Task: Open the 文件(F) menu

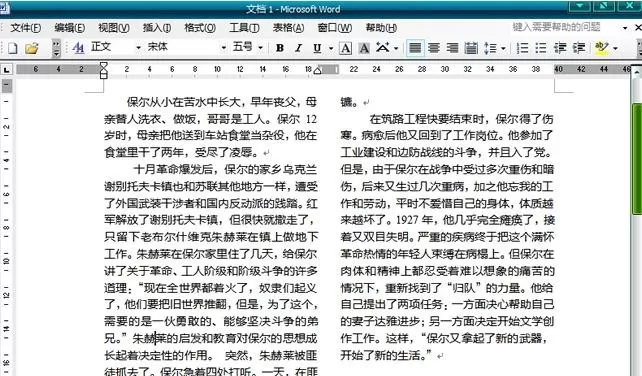Action: click(25, 27)
